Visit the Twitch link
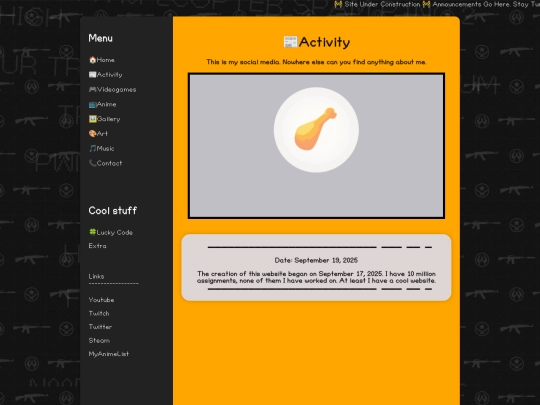The height and width of the screenshot is (405, 540). click(99, 313)
